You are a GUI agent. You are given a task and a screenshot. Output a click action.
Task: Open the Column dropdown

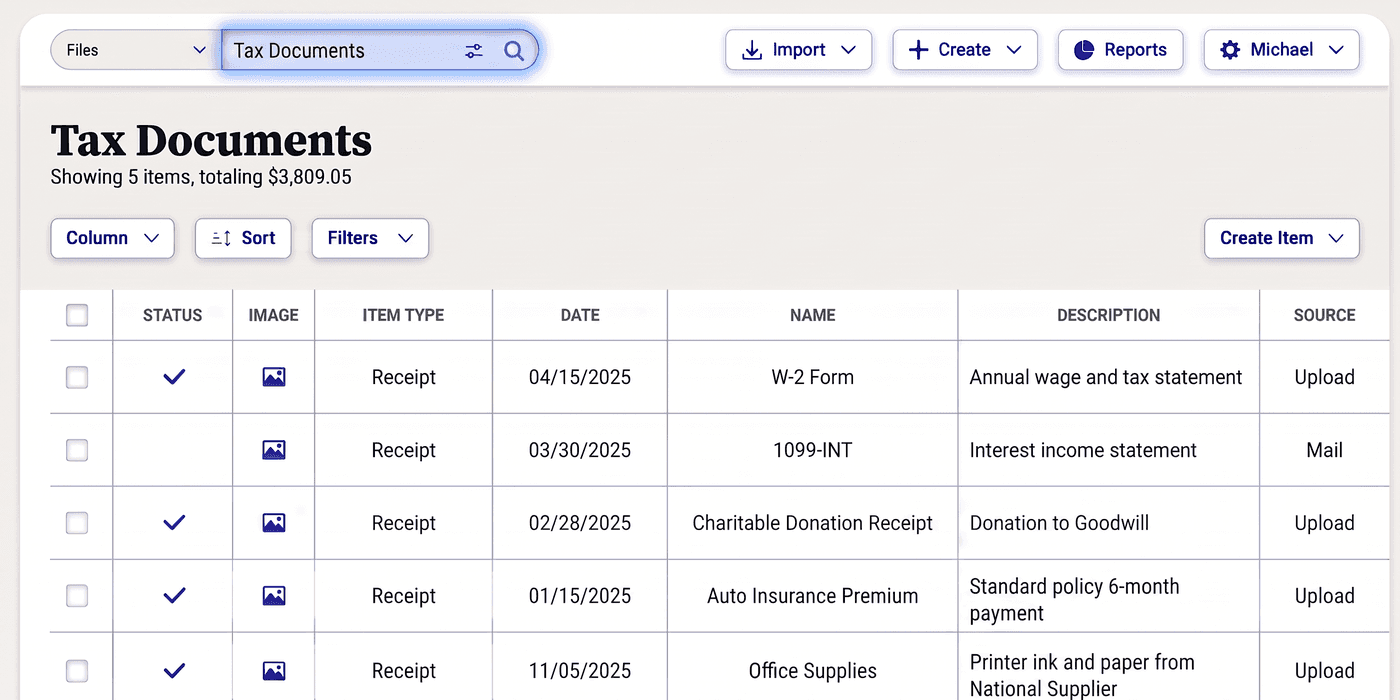click(112, 238)
